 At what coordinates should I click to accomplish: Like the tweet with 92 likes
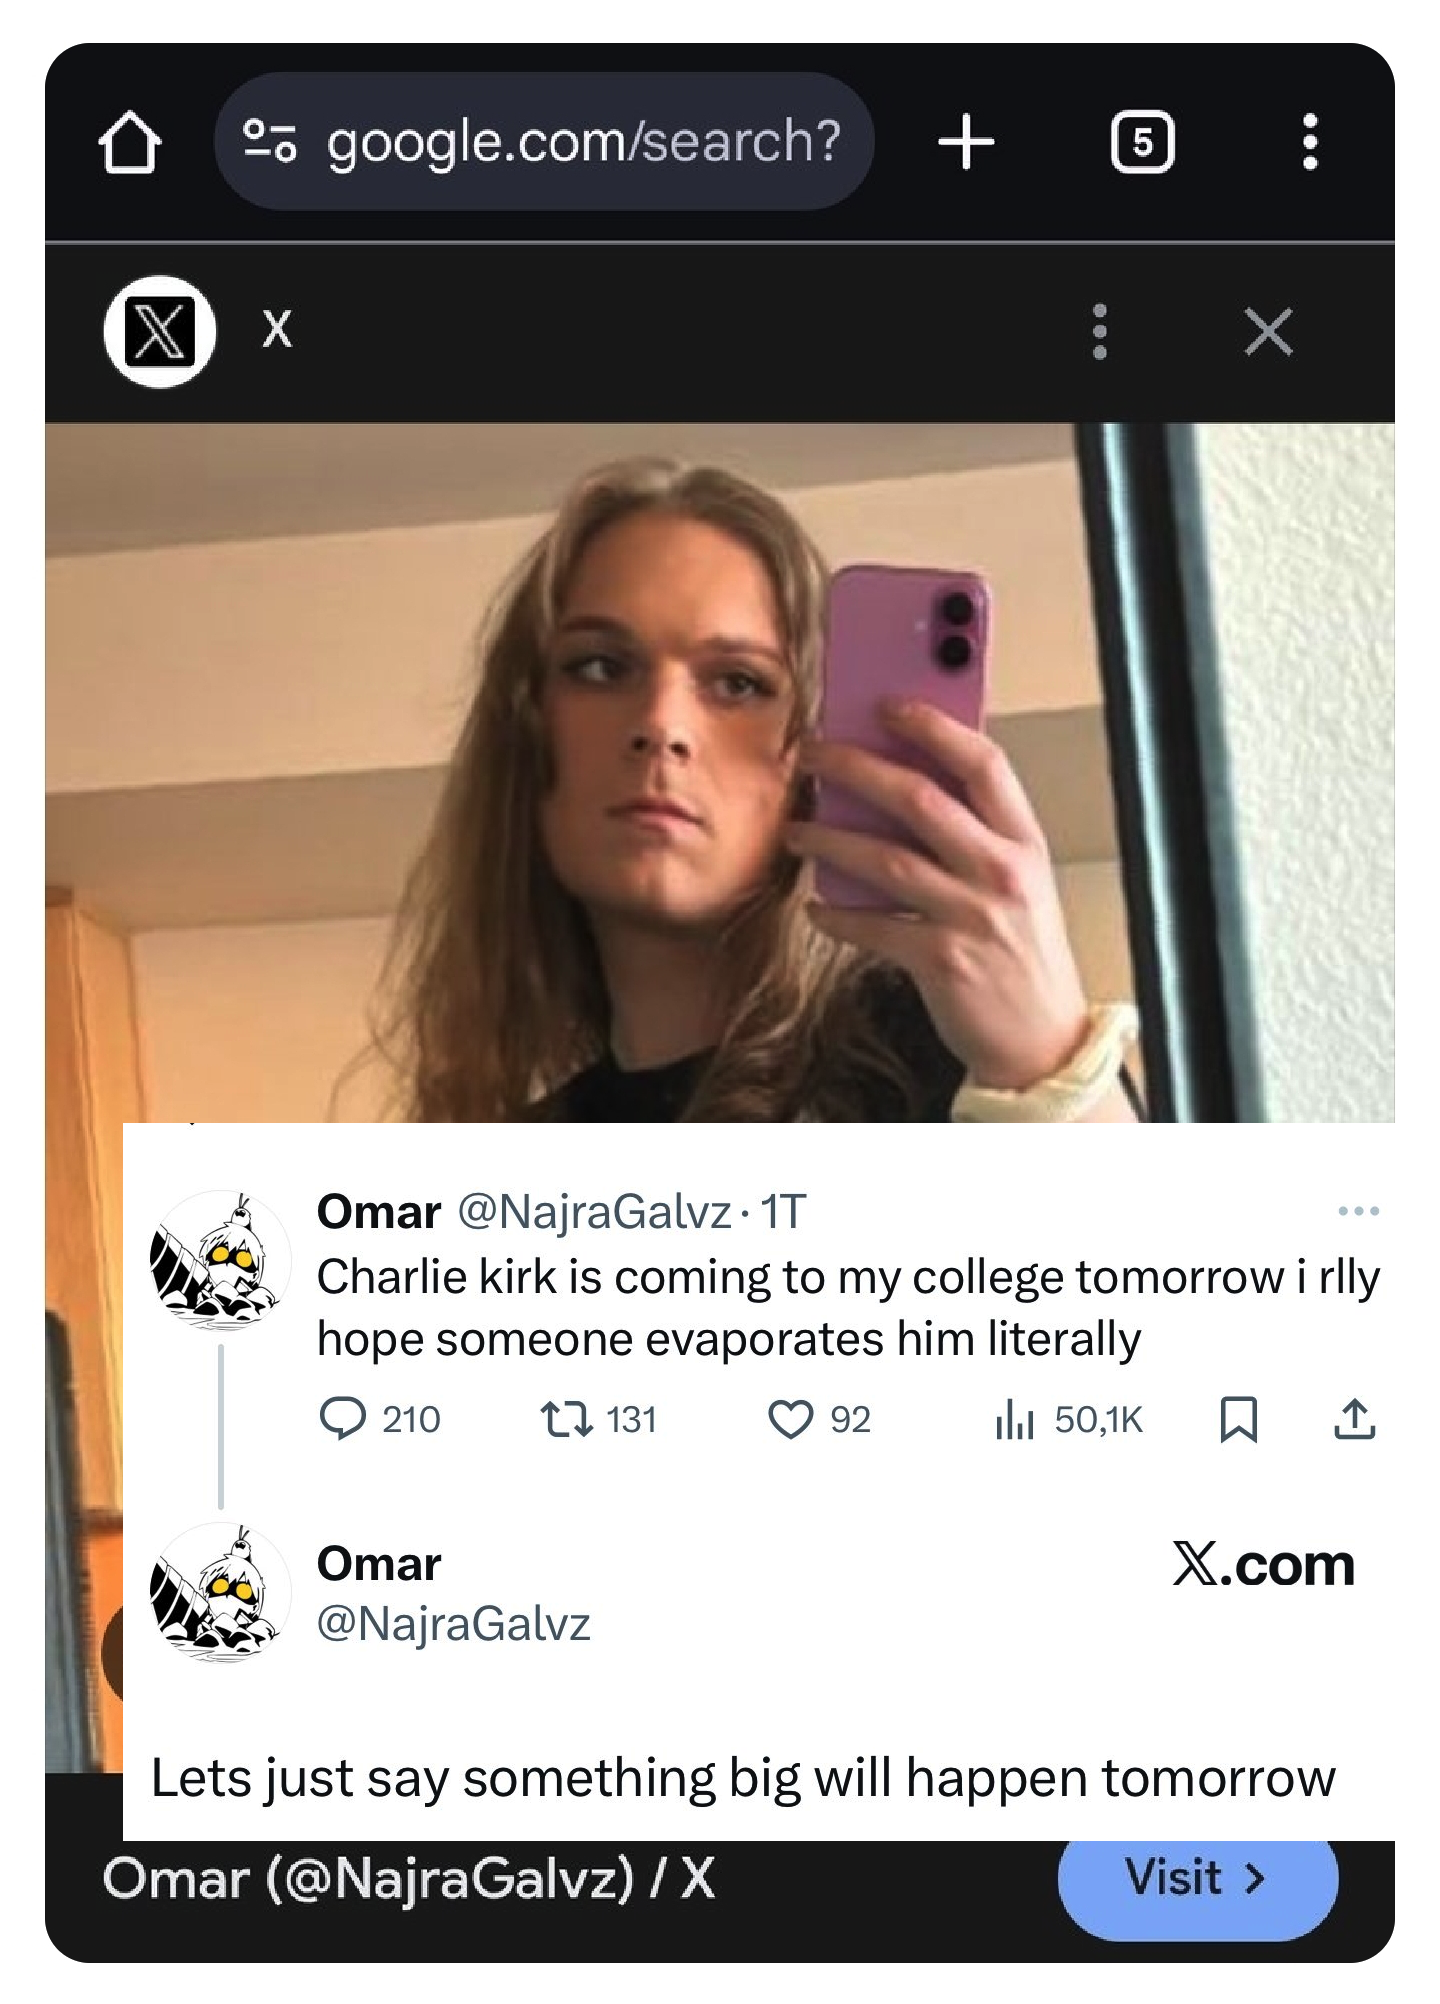click(x=790, y=1419)
